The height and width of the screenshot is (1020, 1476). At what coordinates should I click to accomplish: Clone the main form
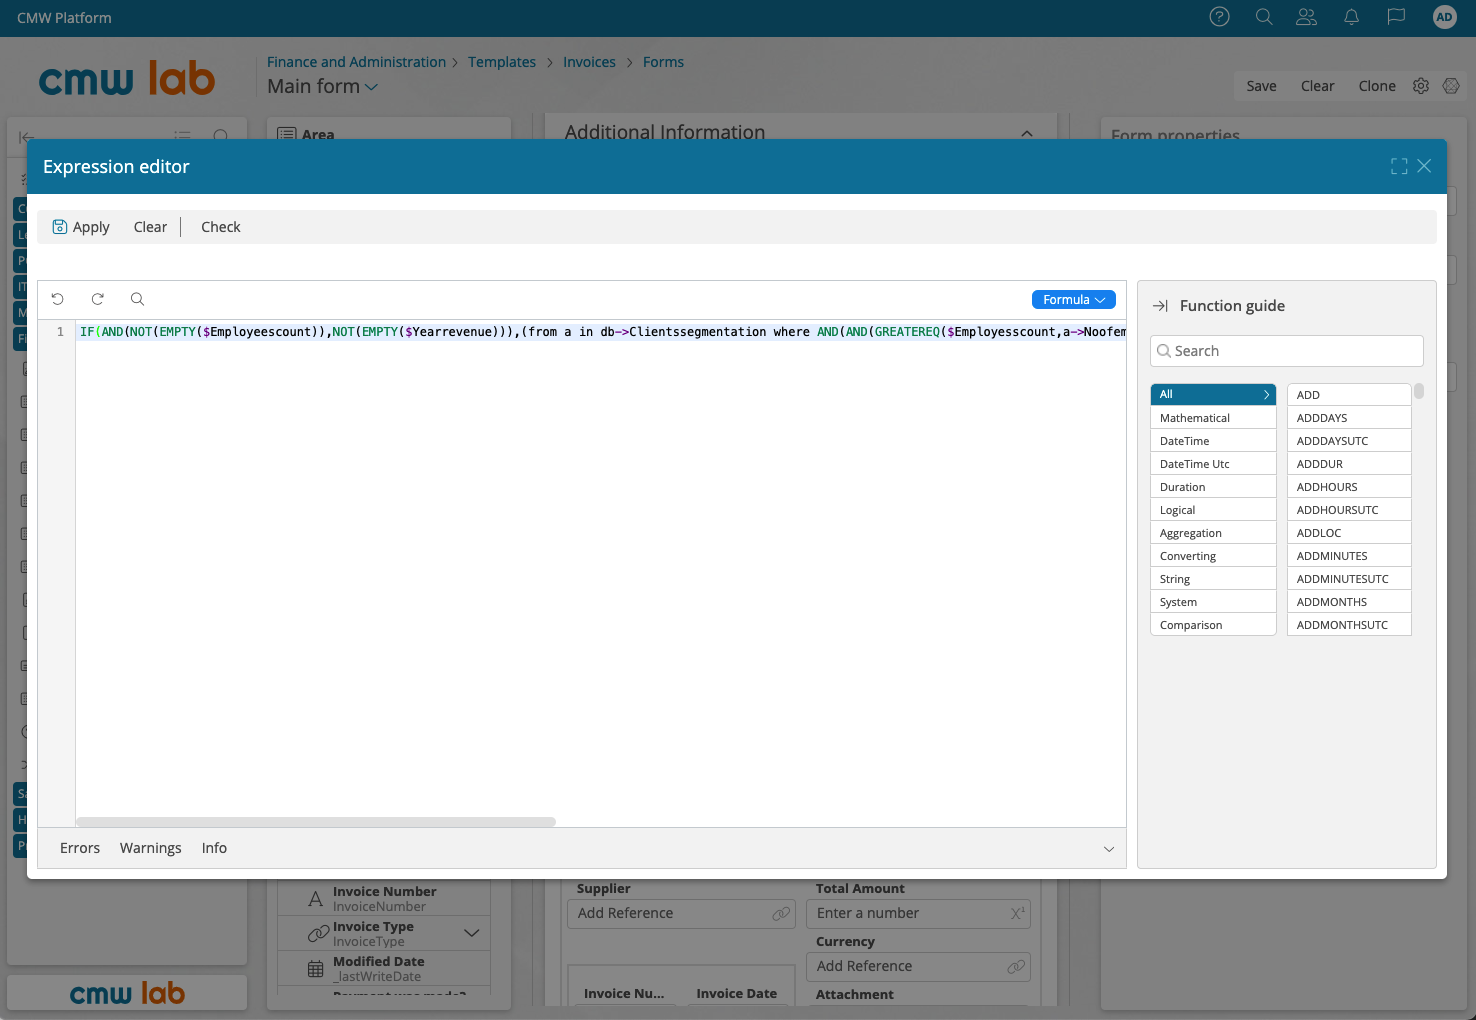point(1377,86)
